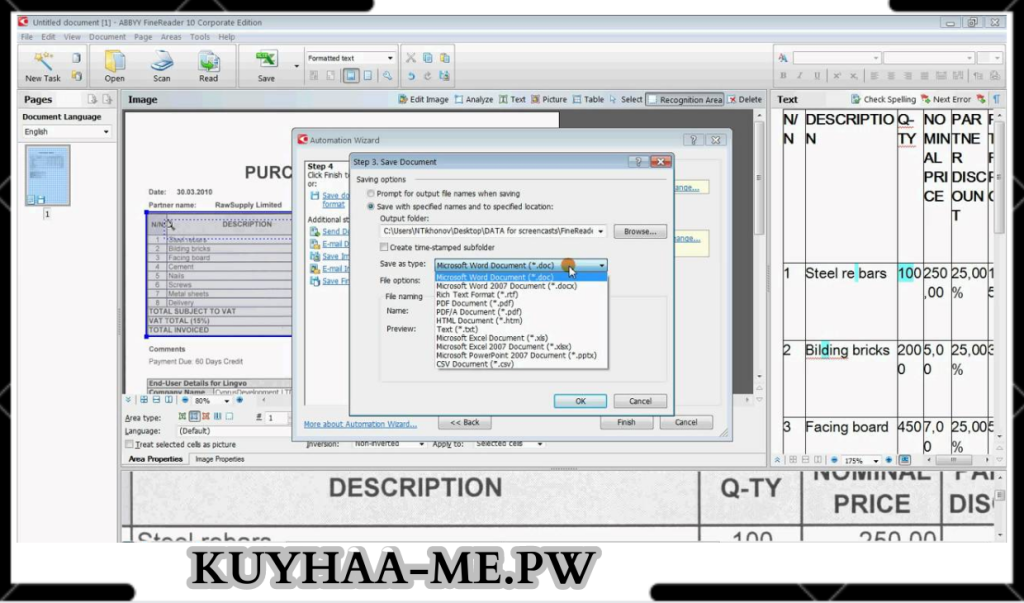Viewport: 1024px width, 603px height.
Task: Select Prompt for output file names radio
Action: coord(371,193)
